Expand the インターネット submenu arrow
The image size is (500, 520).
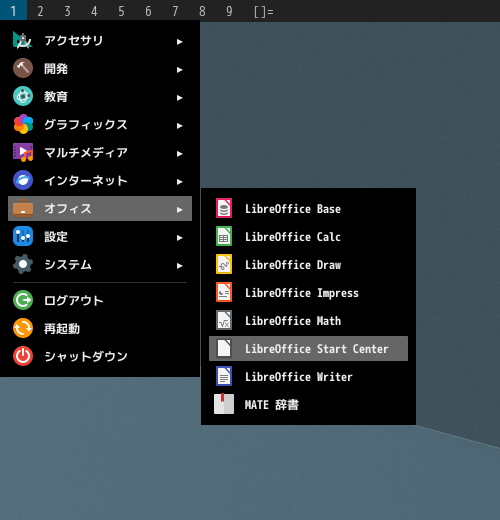click(x=179, y=182)
